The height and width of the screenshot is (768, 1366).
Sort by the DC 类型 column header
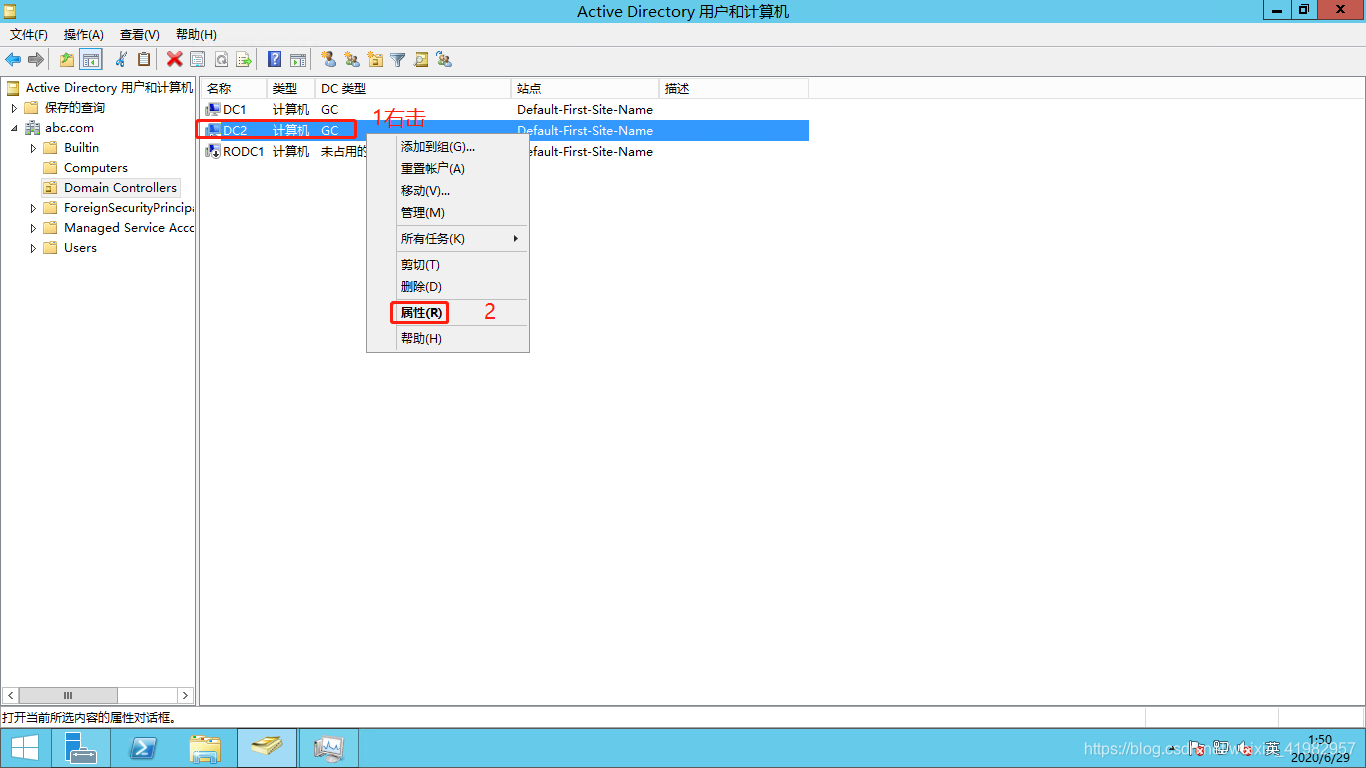[x=413, y=89]
